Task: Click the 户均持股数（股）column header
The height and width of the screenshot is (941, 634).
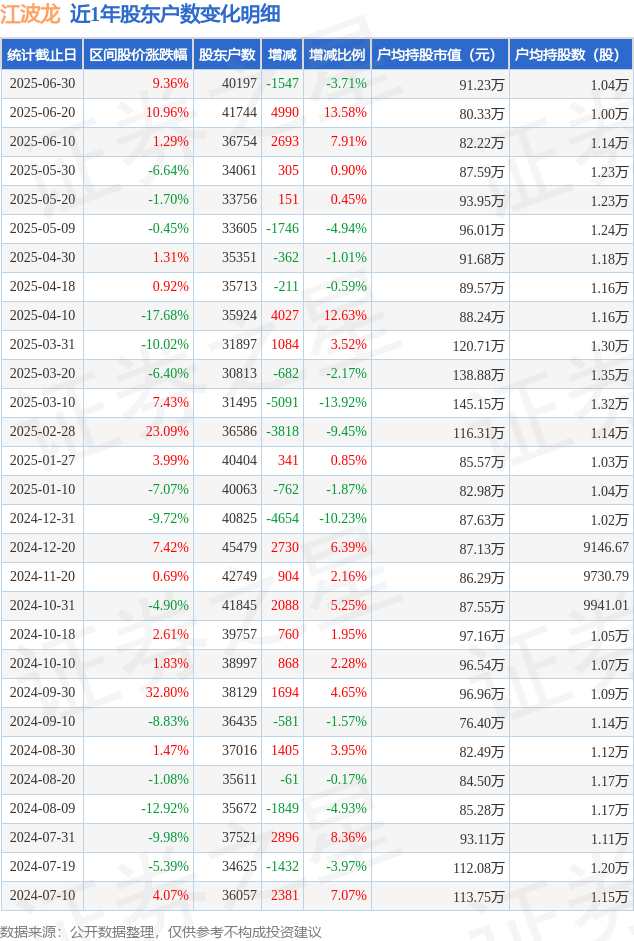Action: [x=570, y=55]
